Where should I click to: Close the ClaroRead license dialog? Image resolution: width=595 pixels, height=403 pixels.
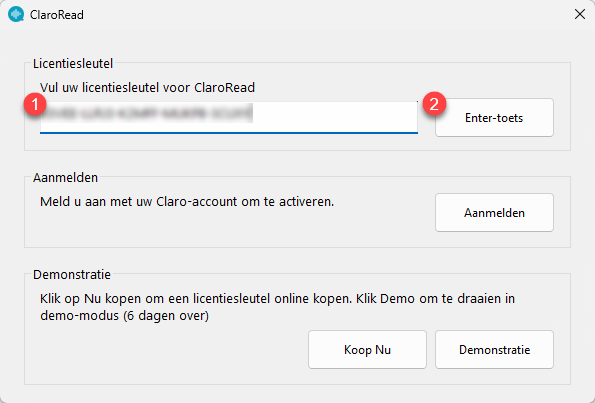tap(579, 14)
